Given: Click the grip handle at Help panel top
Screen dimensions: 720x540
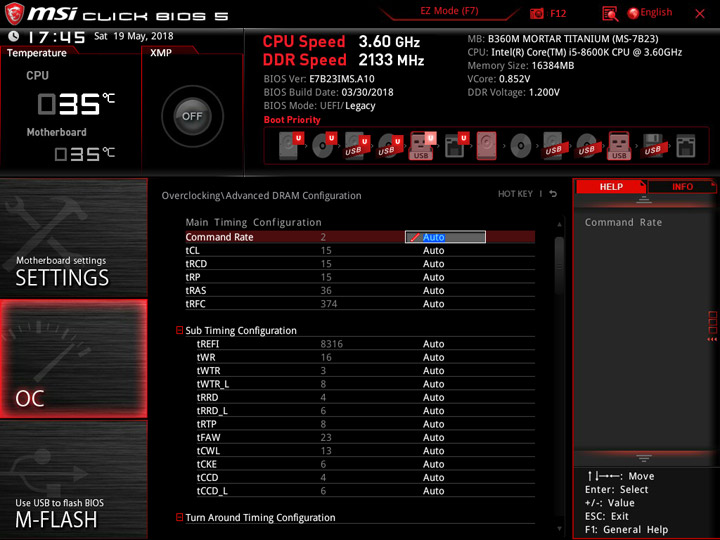Looking at the screenshot, I should [644, 199].
